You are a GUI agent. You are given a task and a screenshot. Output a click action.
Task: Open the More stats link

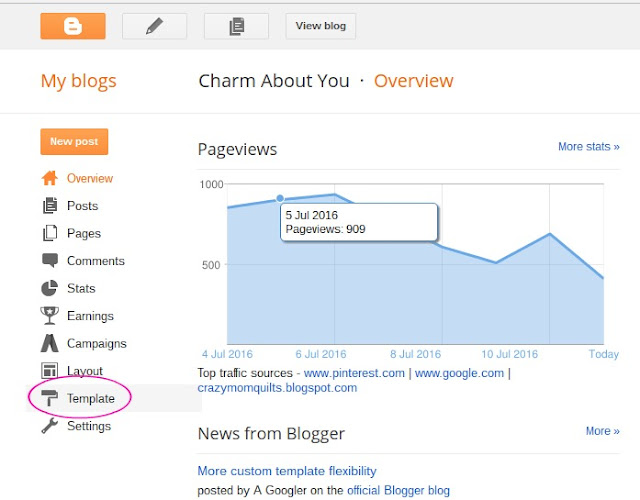[x=588, y=147]
